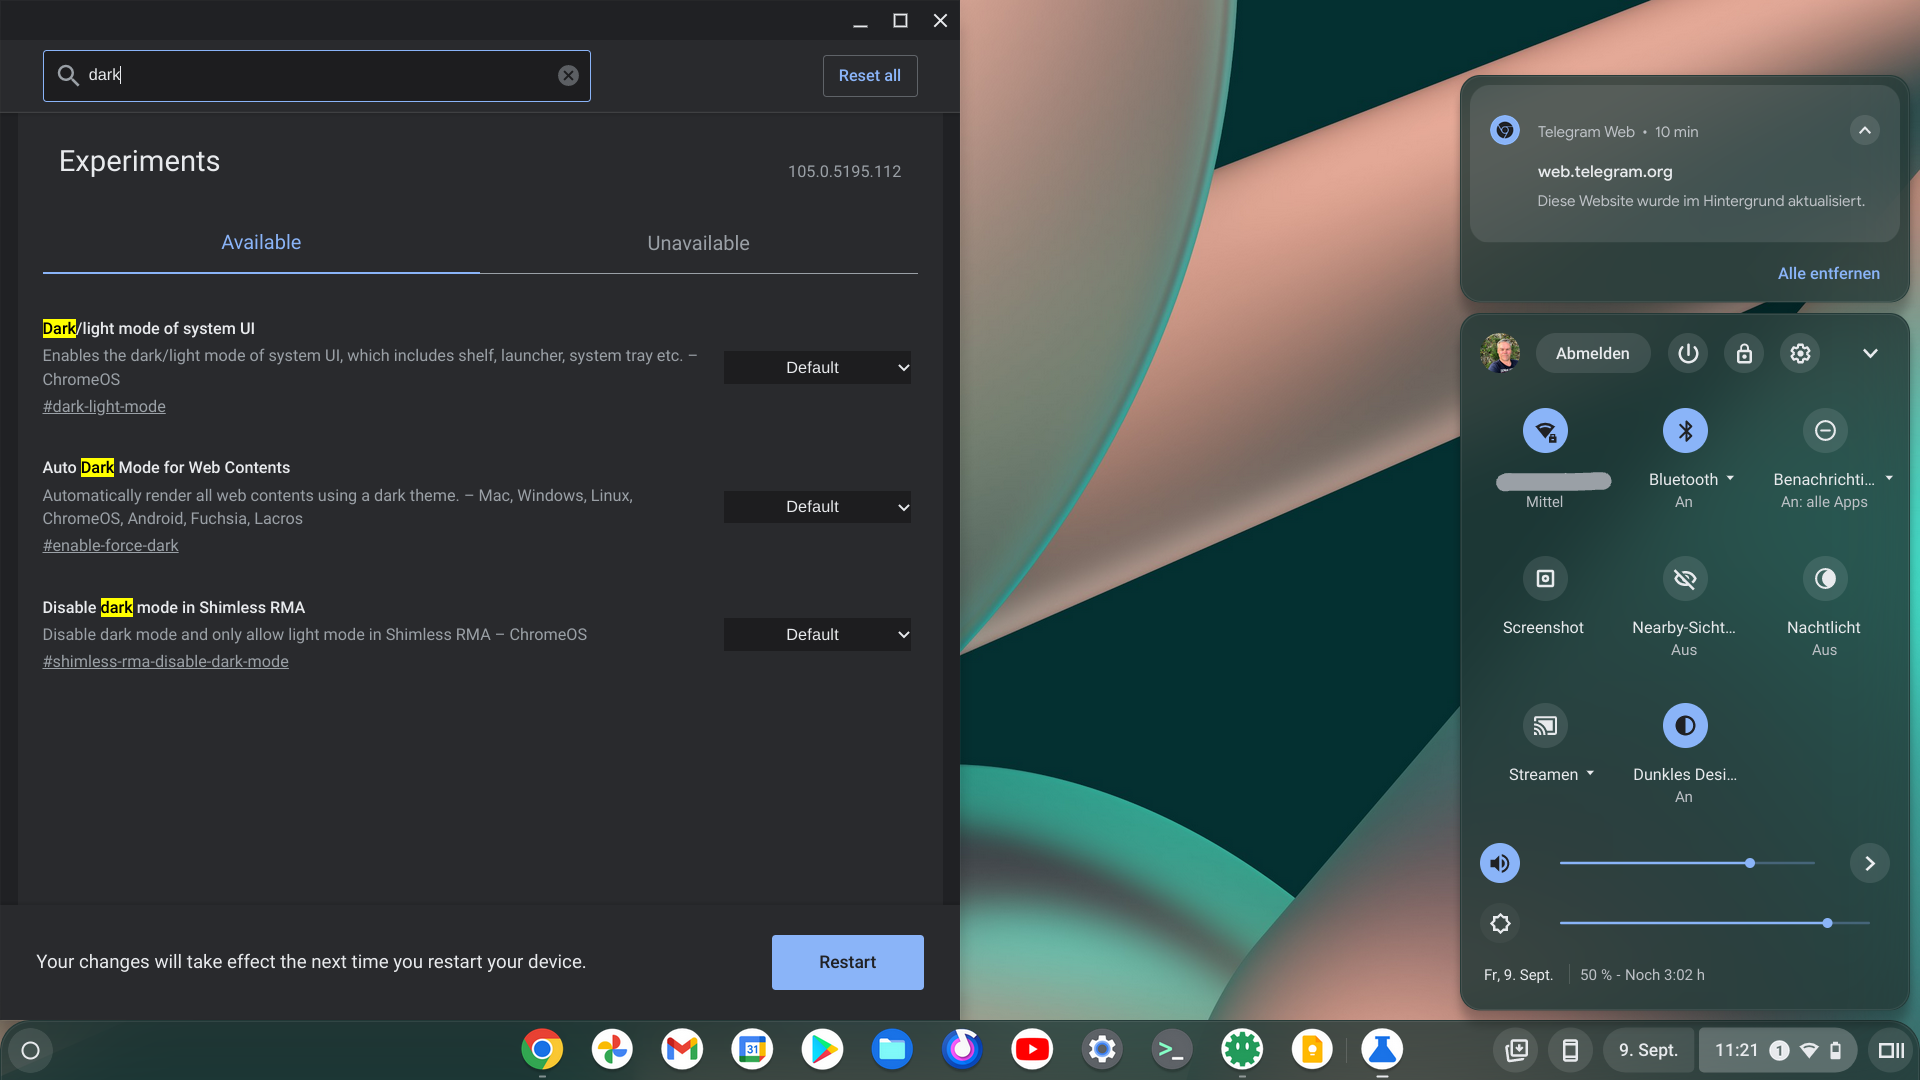Click the #enable-force-dark link
This screenshot has height=1080, width=1920.
[110, 546]
